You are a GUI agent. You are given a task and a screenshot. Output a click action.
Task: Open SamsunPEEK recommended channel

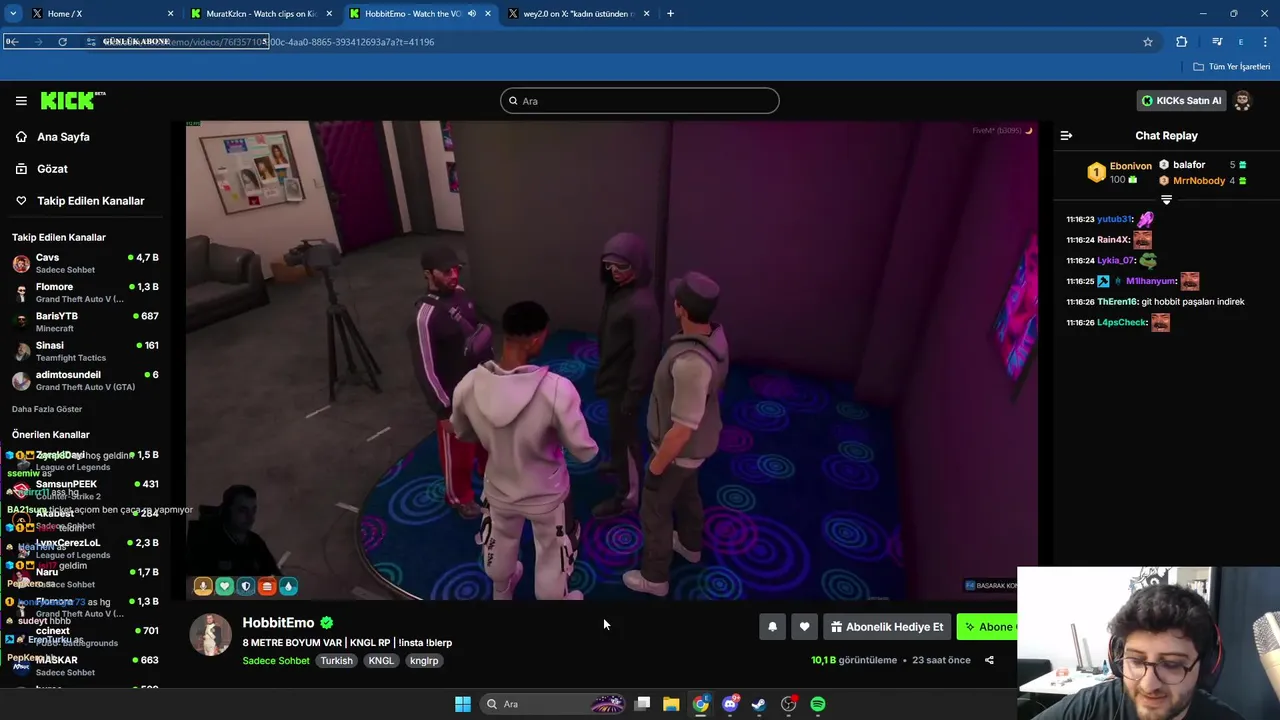click(85, 489)
